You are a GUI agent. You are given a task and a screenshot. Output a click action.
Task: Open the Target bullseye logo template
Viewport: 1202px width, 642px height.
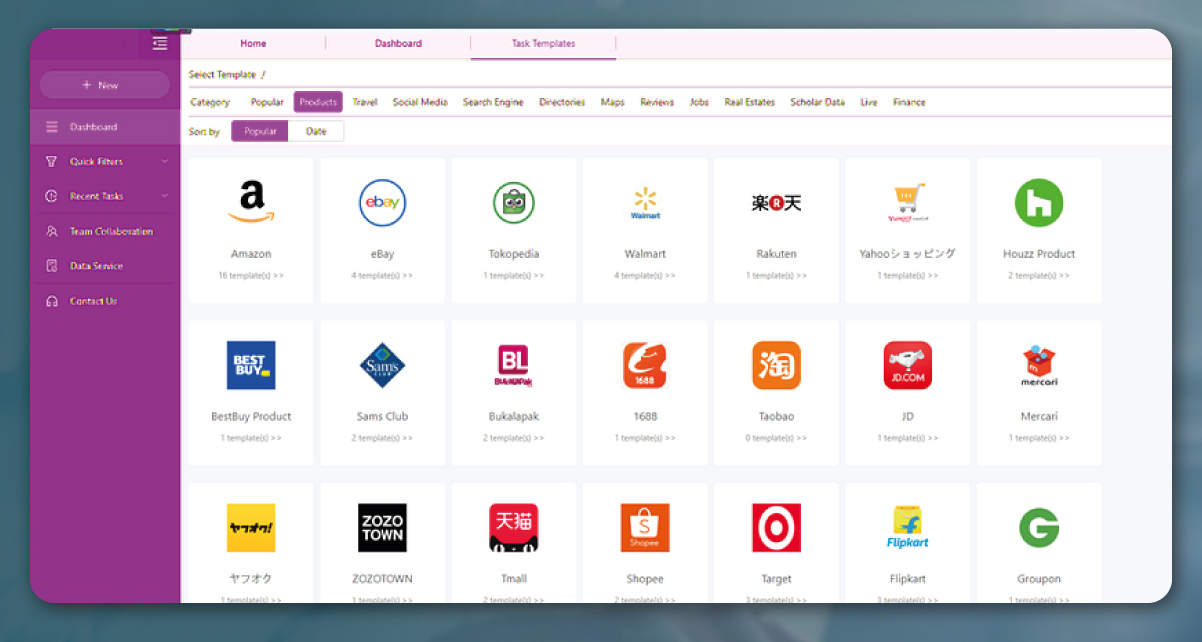[x=776, y=528]
